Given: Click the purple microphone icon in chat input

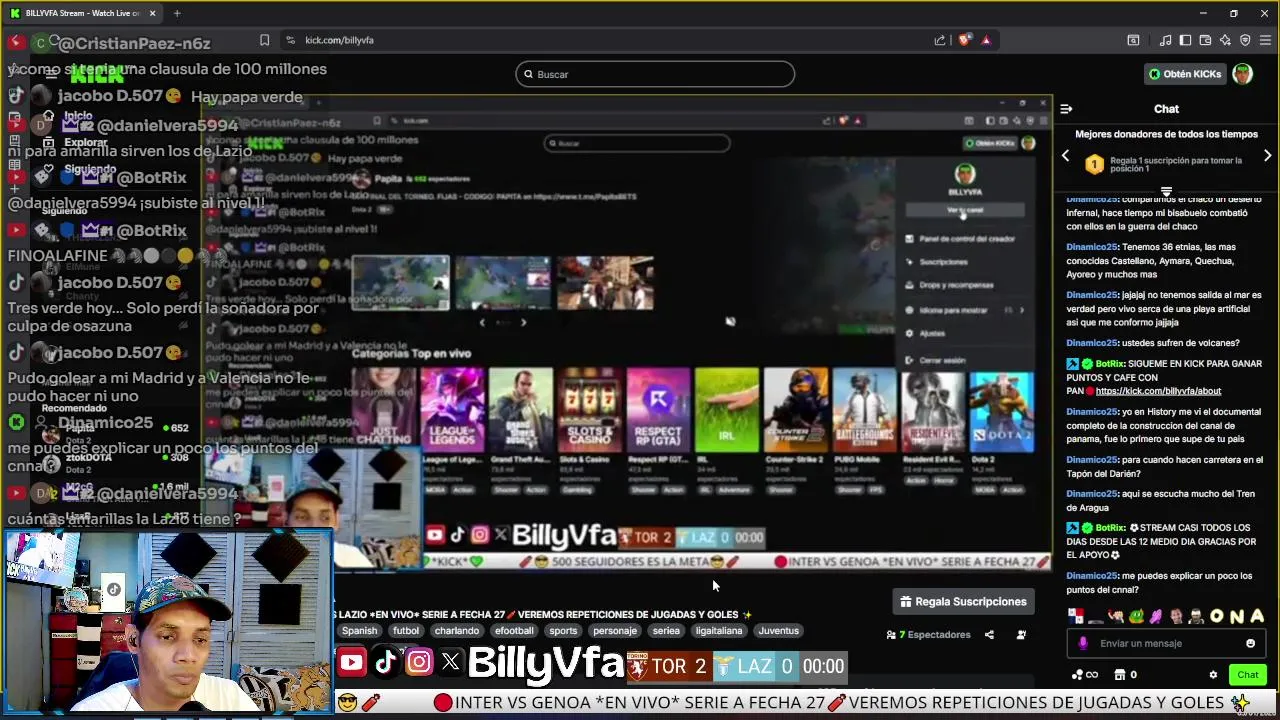Looking at the screenshot, I should (x=1083, y=643).
